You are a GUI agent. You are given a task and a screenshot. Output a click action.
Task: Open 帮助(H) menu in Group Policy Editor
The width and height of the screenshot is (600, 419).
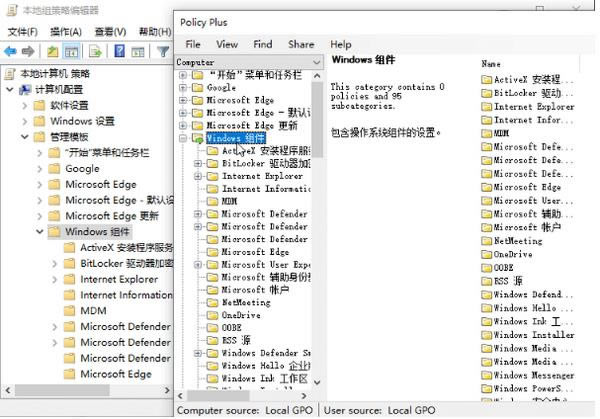click(x=155, y=32)
